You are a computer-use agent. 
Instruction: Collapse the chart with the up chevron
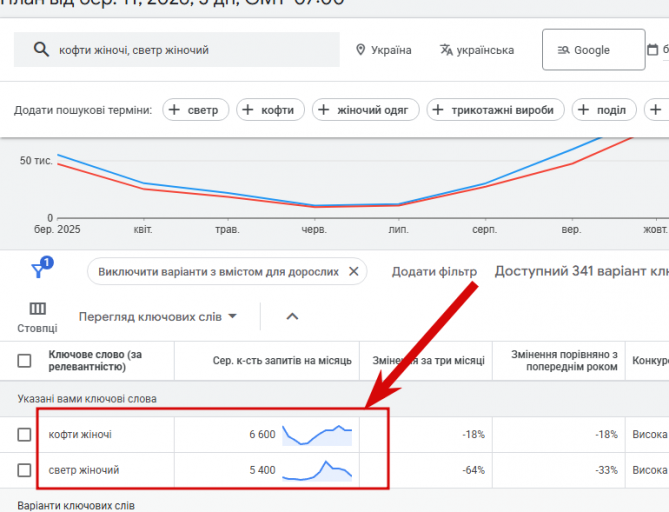(x=292, y=317)
